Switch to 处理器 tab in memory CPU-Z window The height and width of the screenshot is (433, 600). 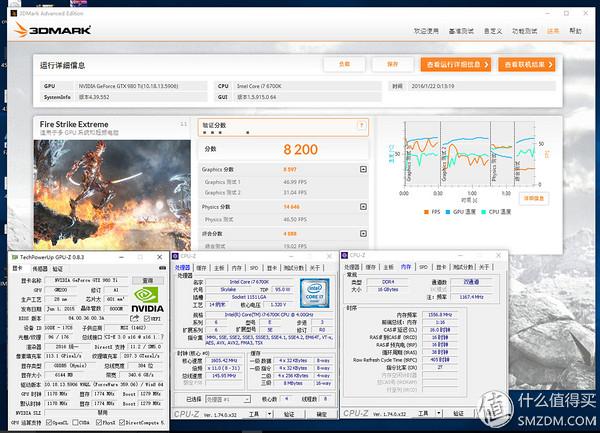352,267
